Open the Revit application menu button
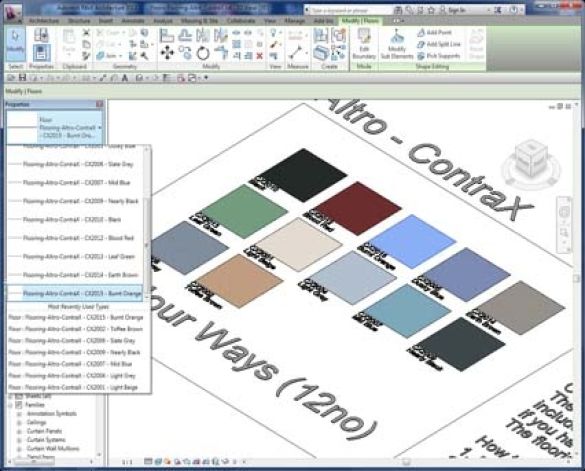Image resolution: width=585 pixels, height=471 pixels. coord(12,13)
